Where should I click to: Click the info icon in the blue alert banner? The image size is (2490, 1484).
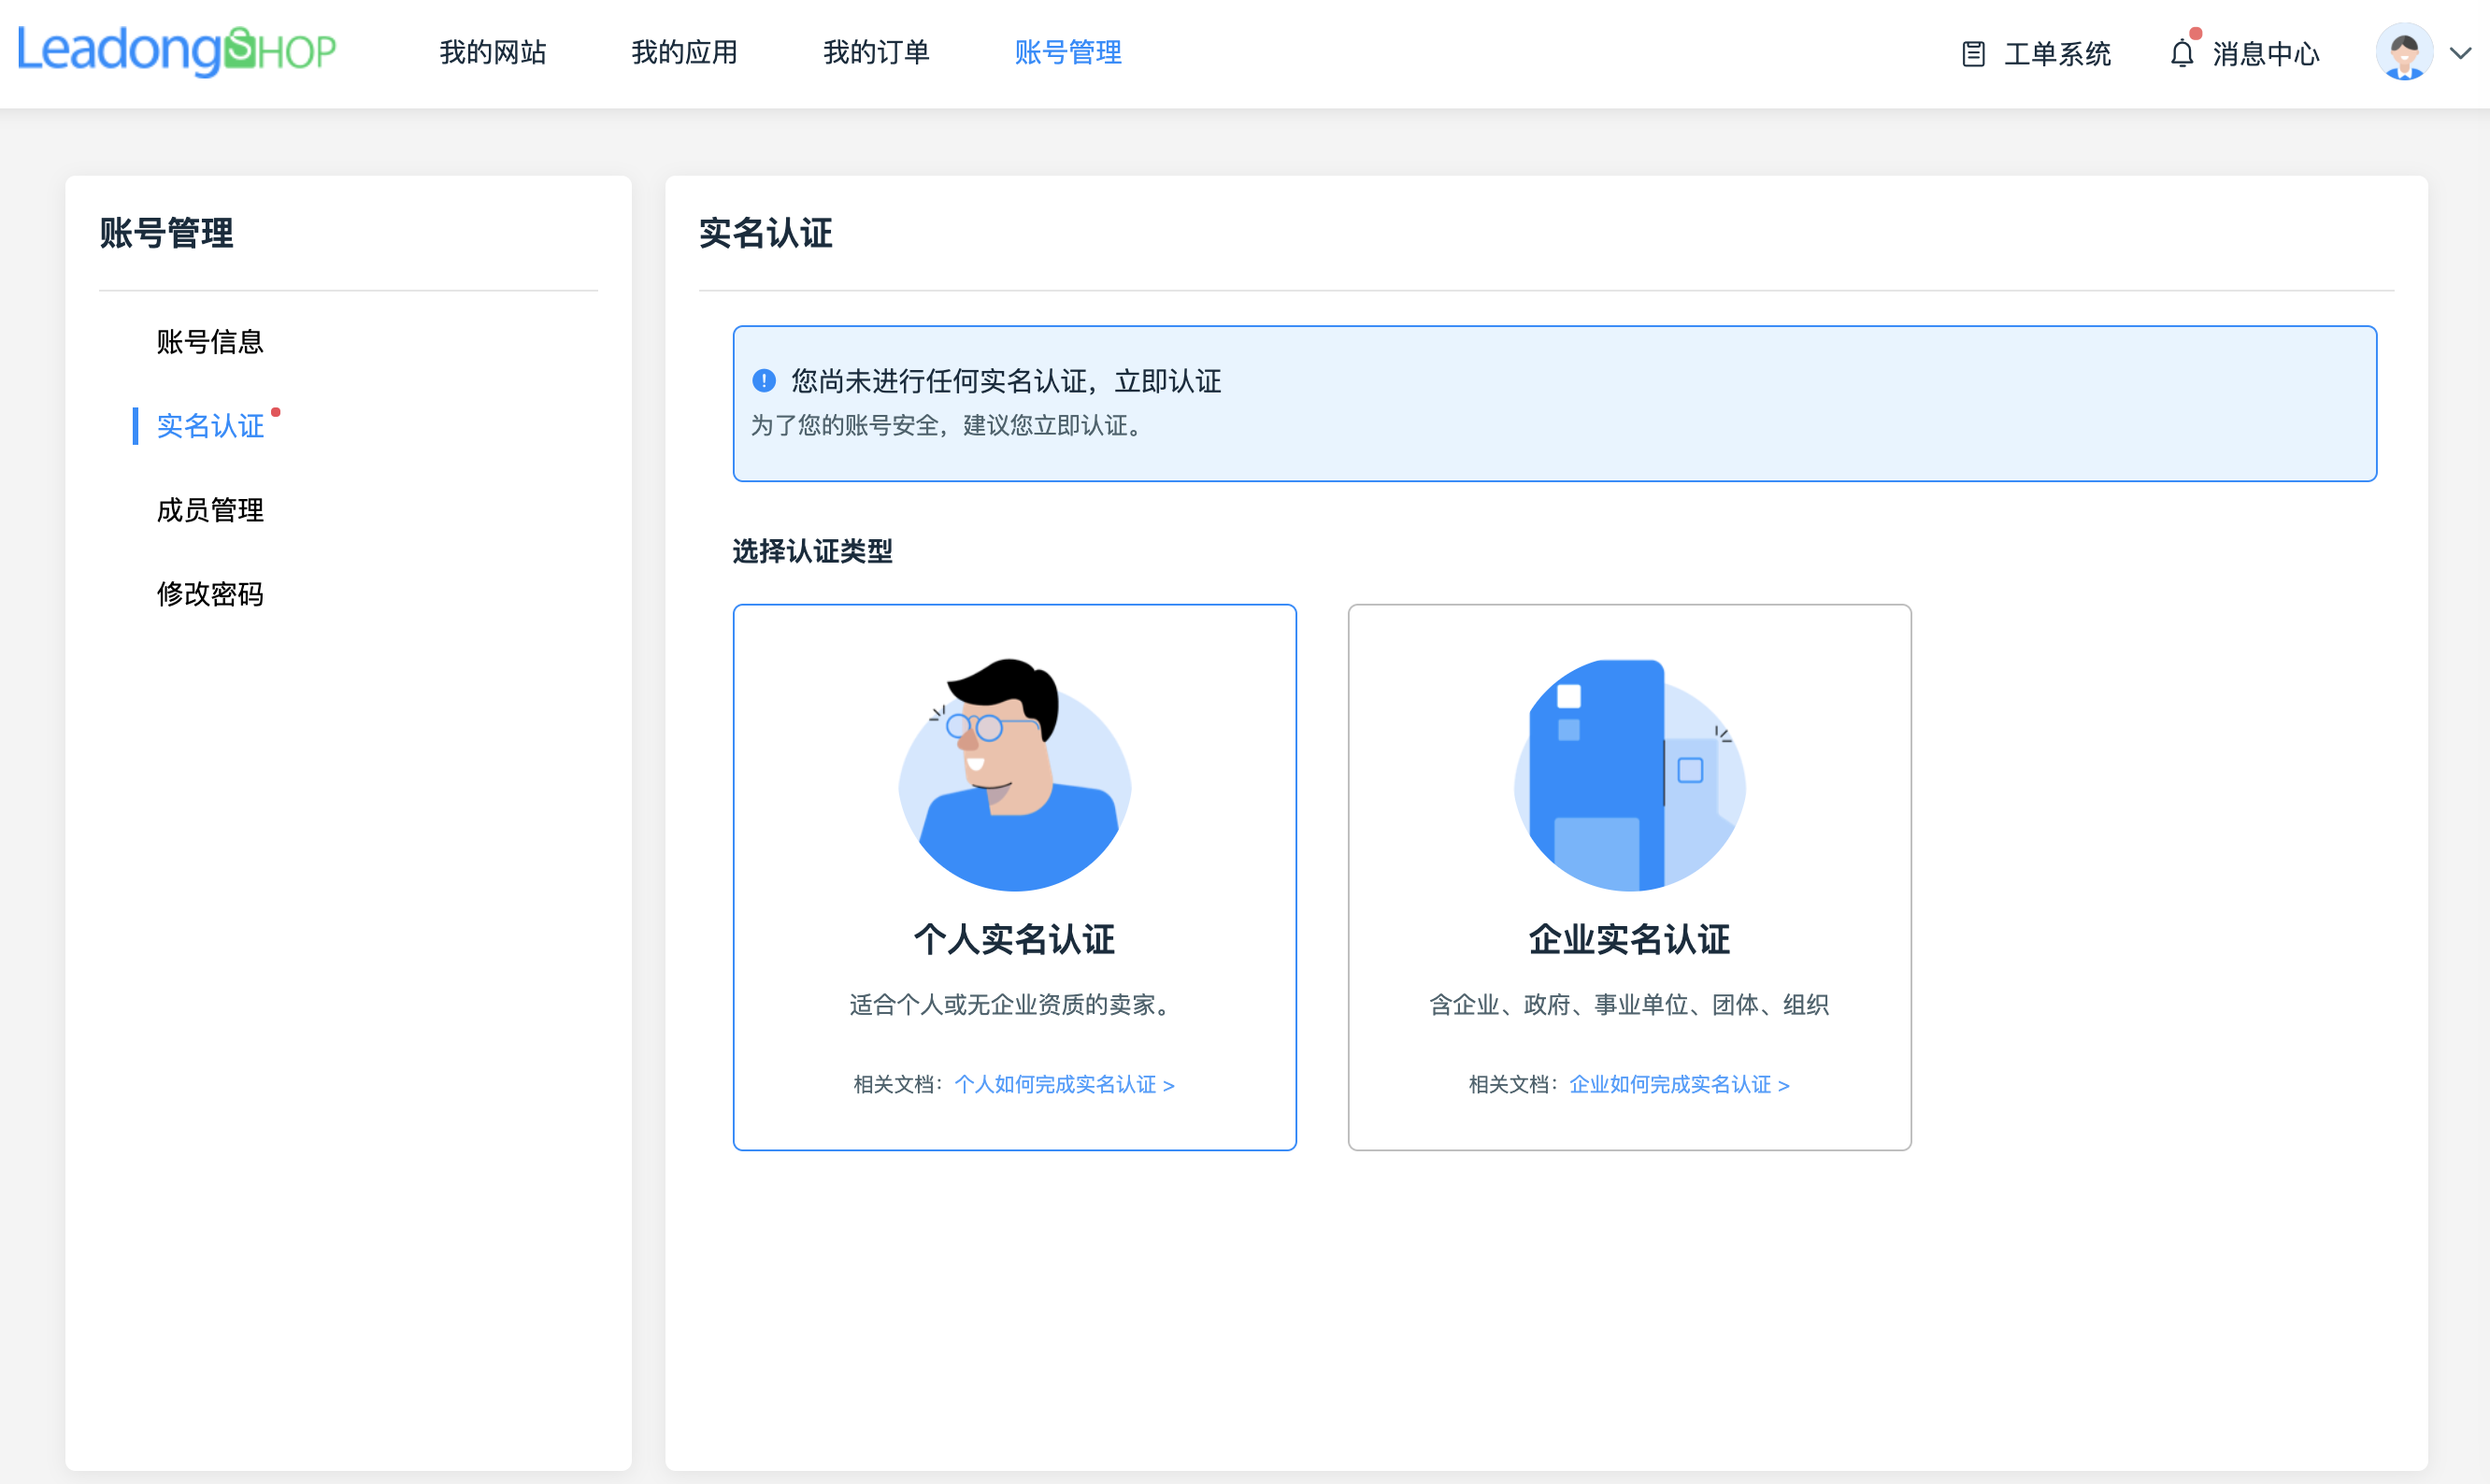(763, 381)
